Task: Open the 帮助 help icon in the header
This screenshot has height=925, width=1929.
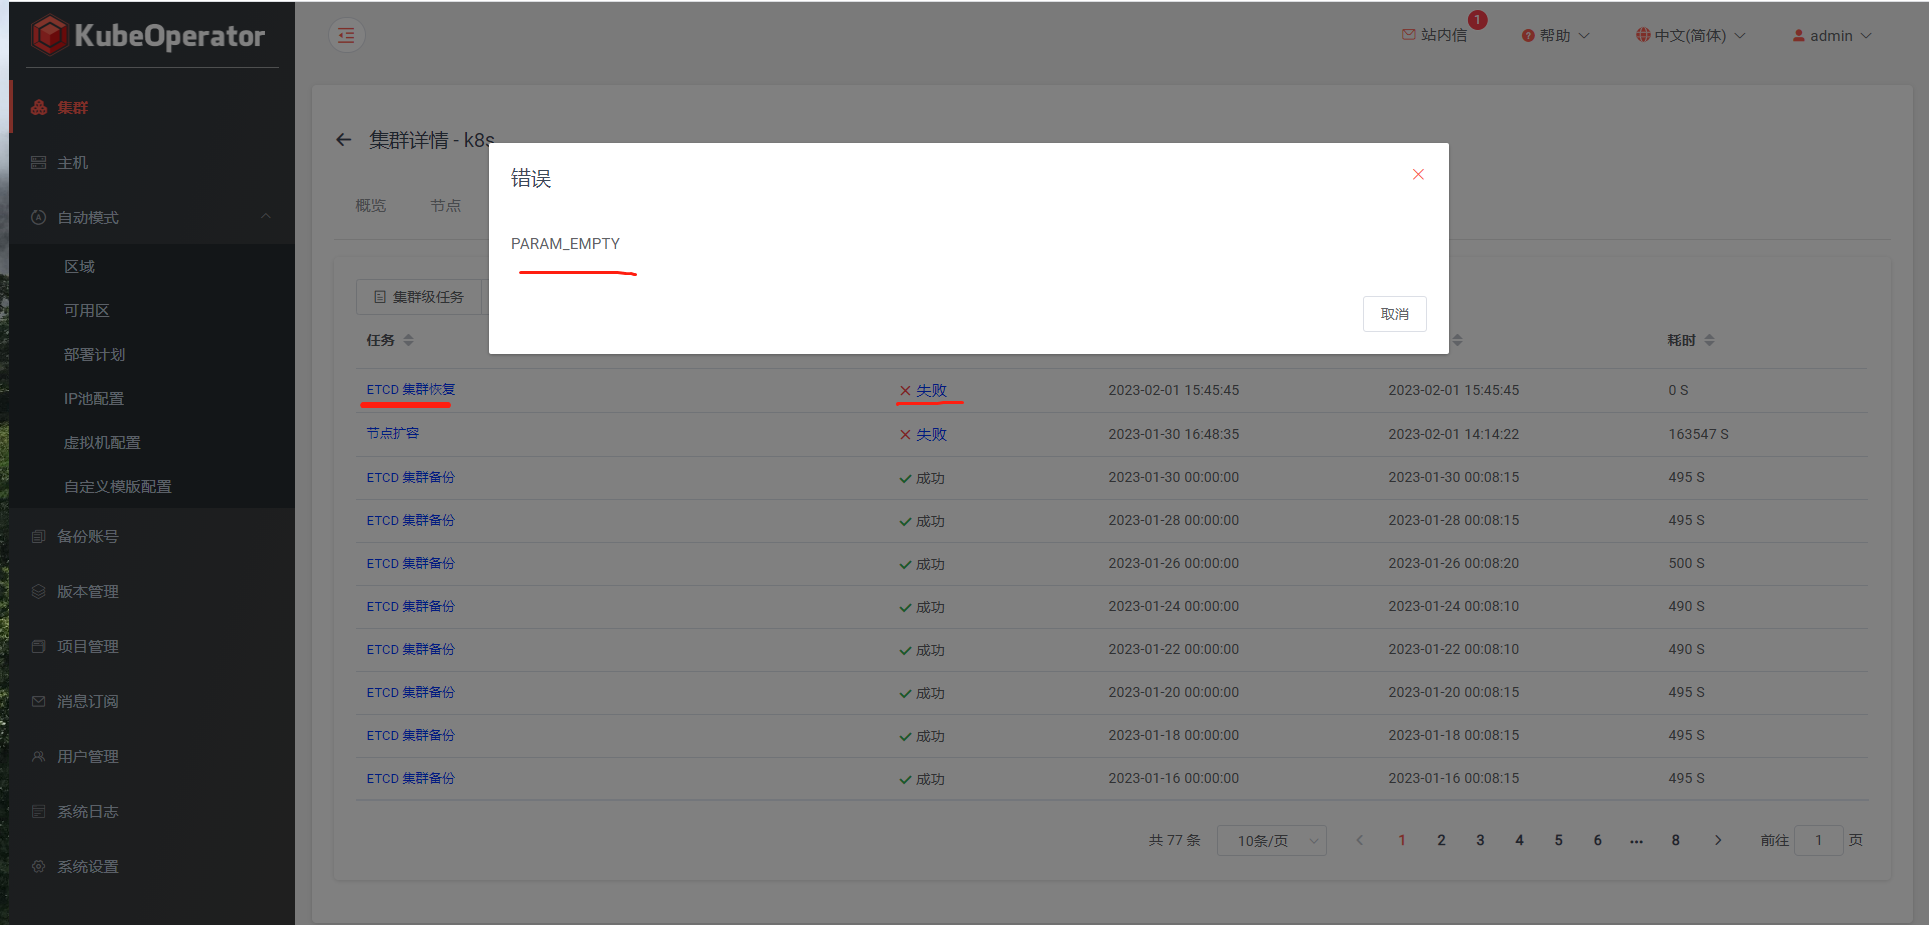Action: point(1527,34)
